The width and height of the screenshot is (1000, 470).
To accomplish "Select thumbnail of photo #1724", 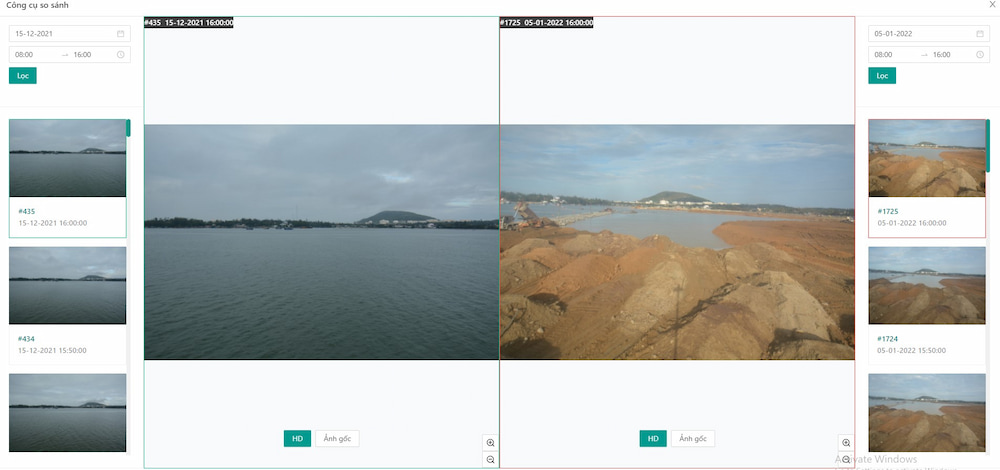I will tap(927, 286).
